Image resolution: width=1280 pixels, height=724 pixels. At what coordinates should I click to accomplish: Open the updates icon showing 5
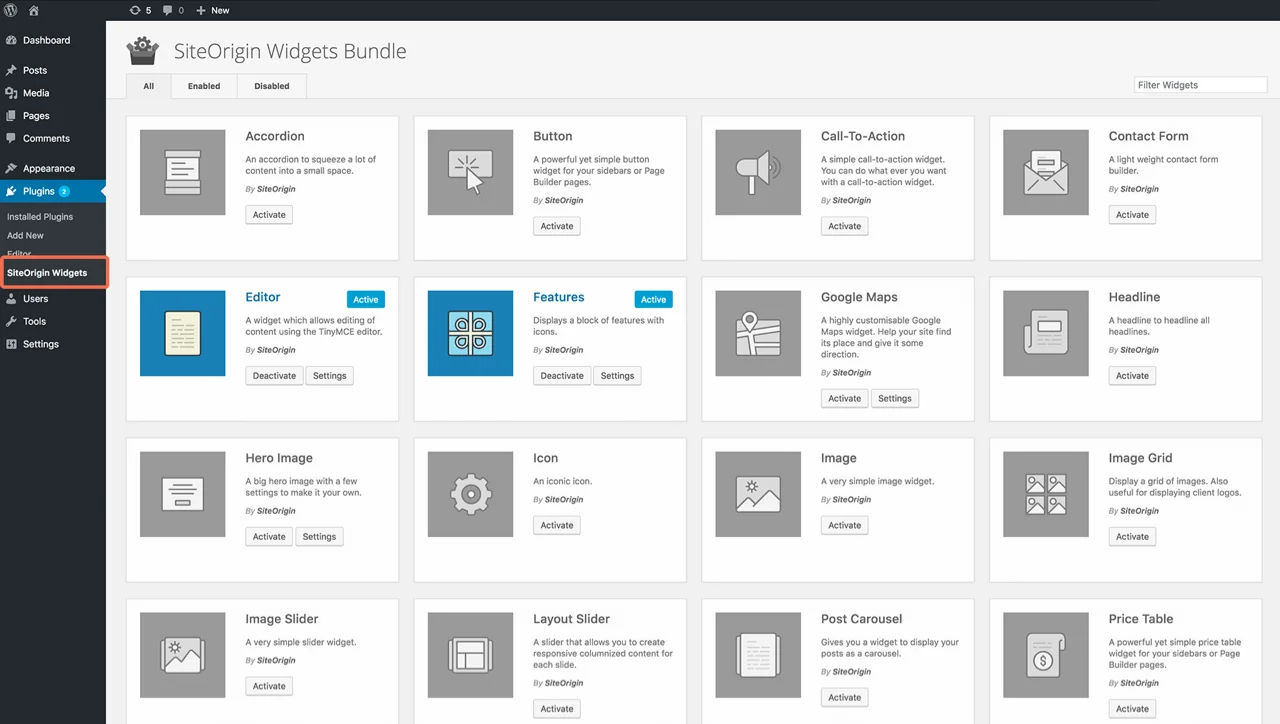pyautogui.click(x=141, y=10)
